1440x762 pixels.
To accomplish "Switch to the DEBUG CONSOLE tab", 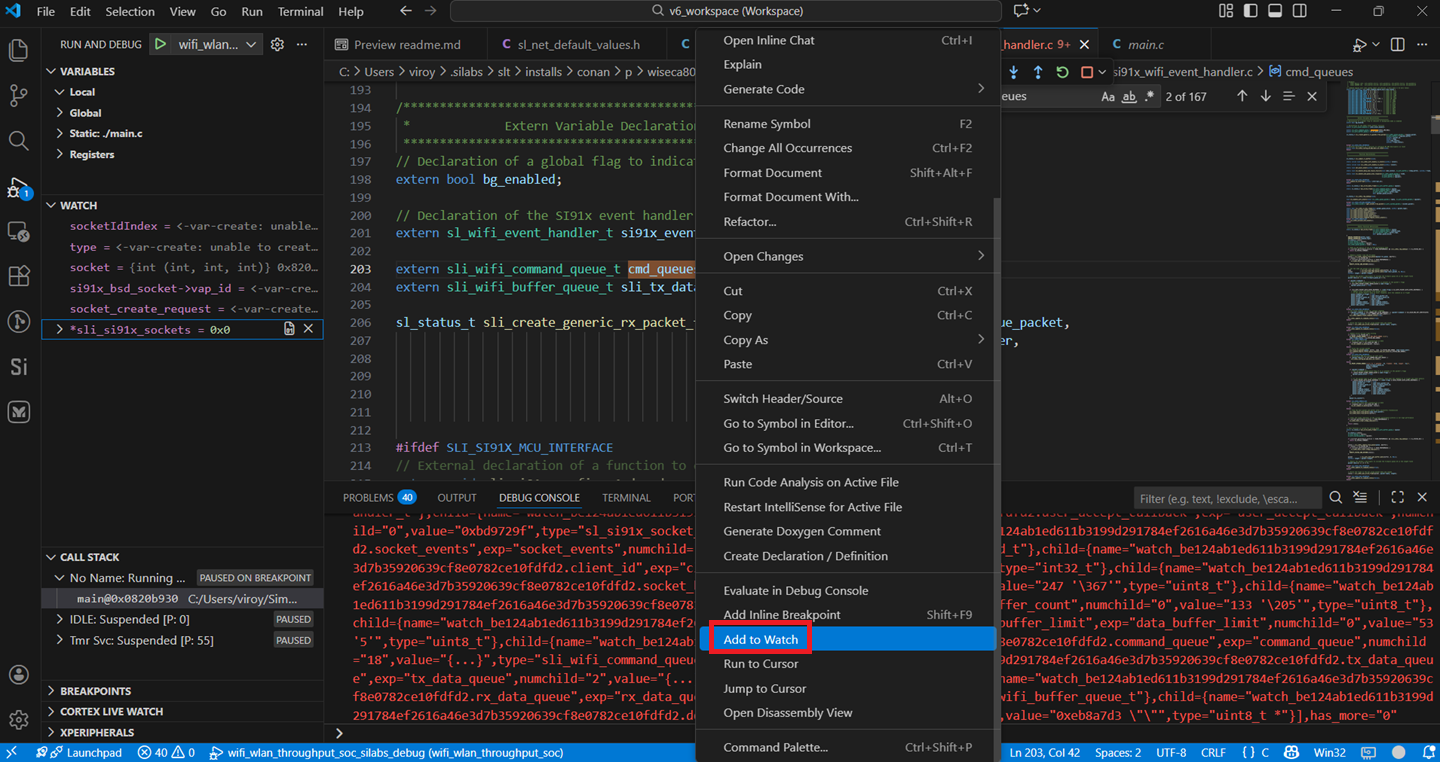I will coord(539,497).
